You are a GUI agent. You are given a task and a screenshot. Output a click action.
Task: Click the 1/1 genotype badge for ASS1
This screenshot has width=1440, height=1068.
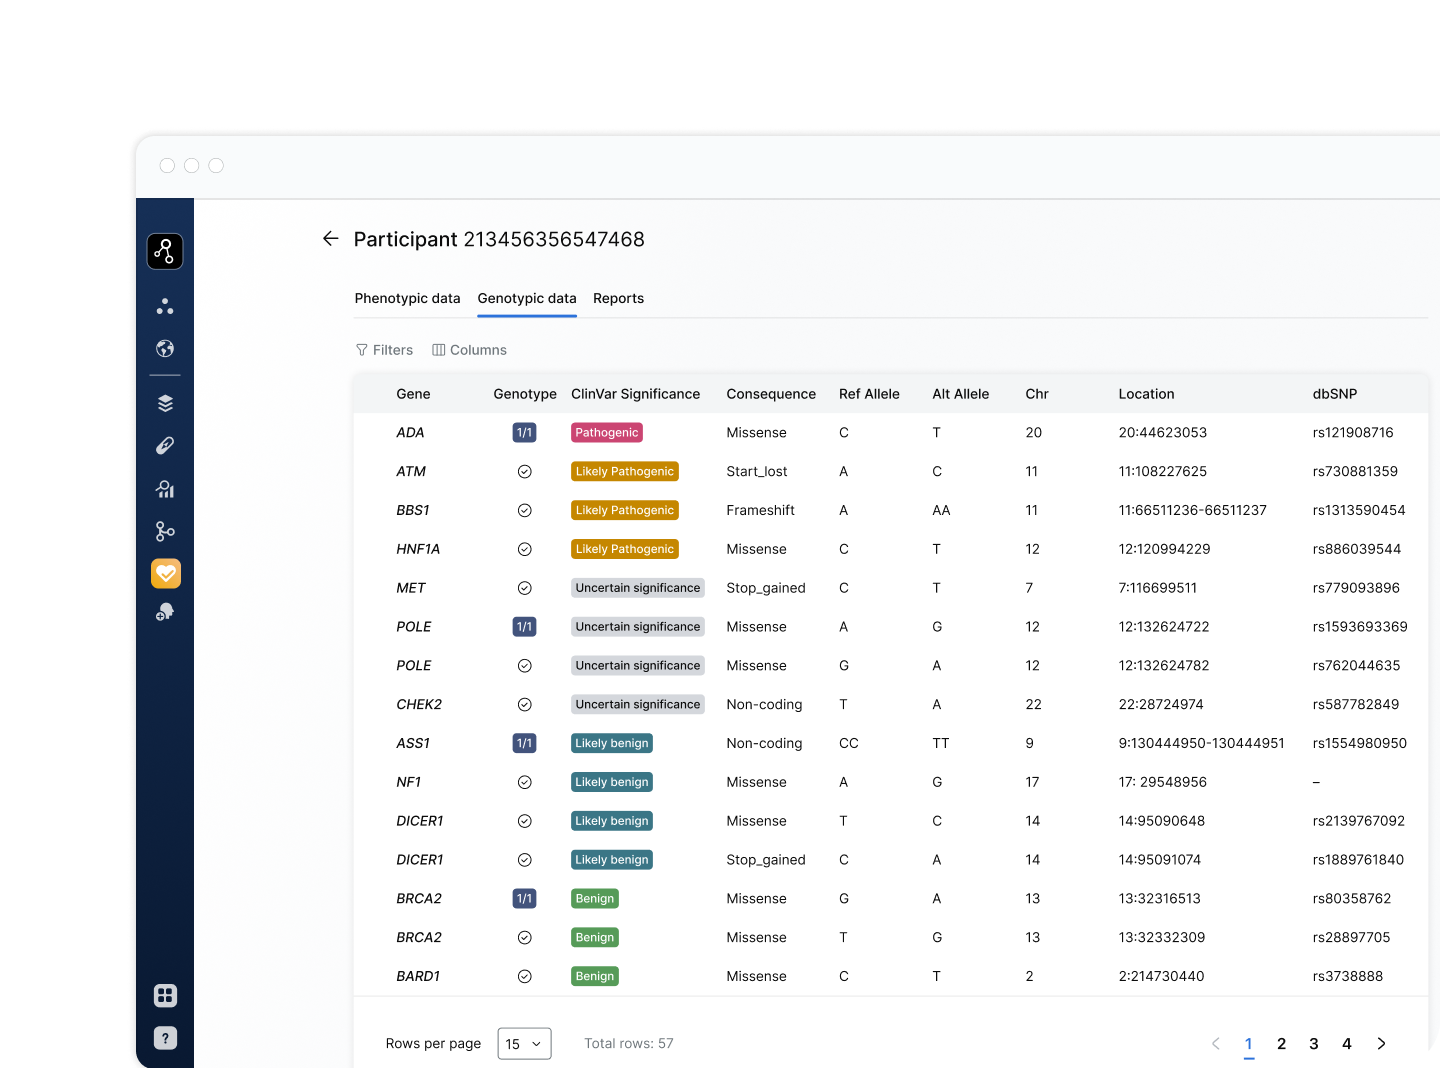pos(524,743)
